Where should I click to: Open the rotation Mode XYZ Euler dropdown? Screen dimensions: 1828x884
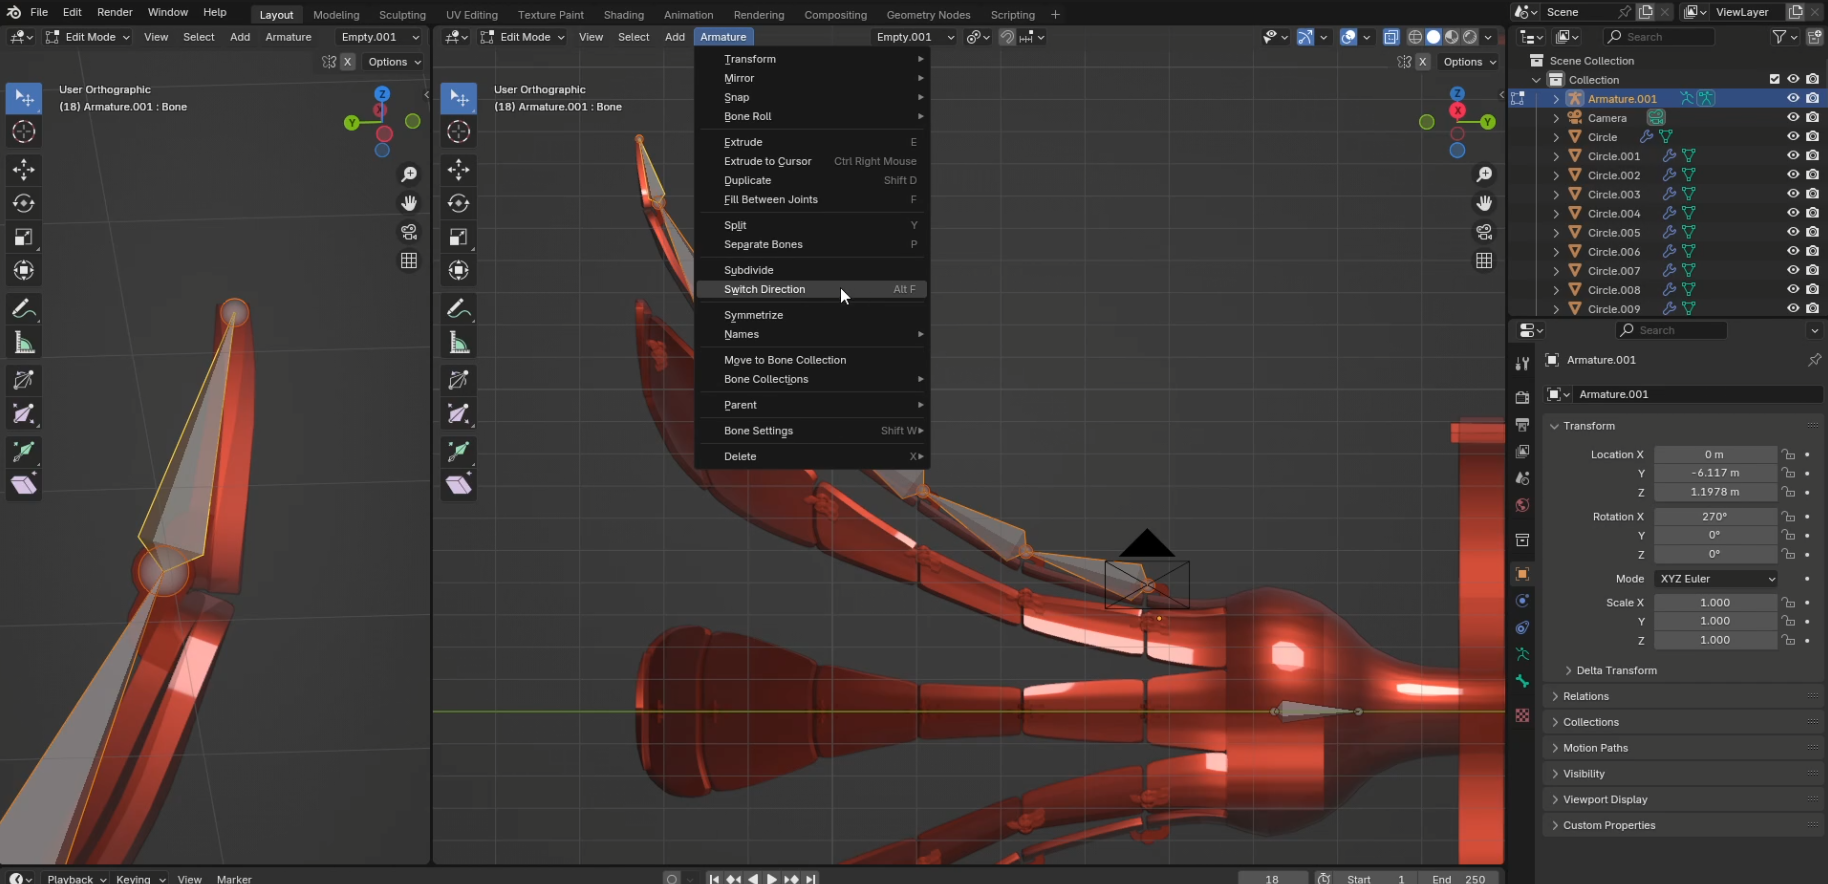(1716, 579)
